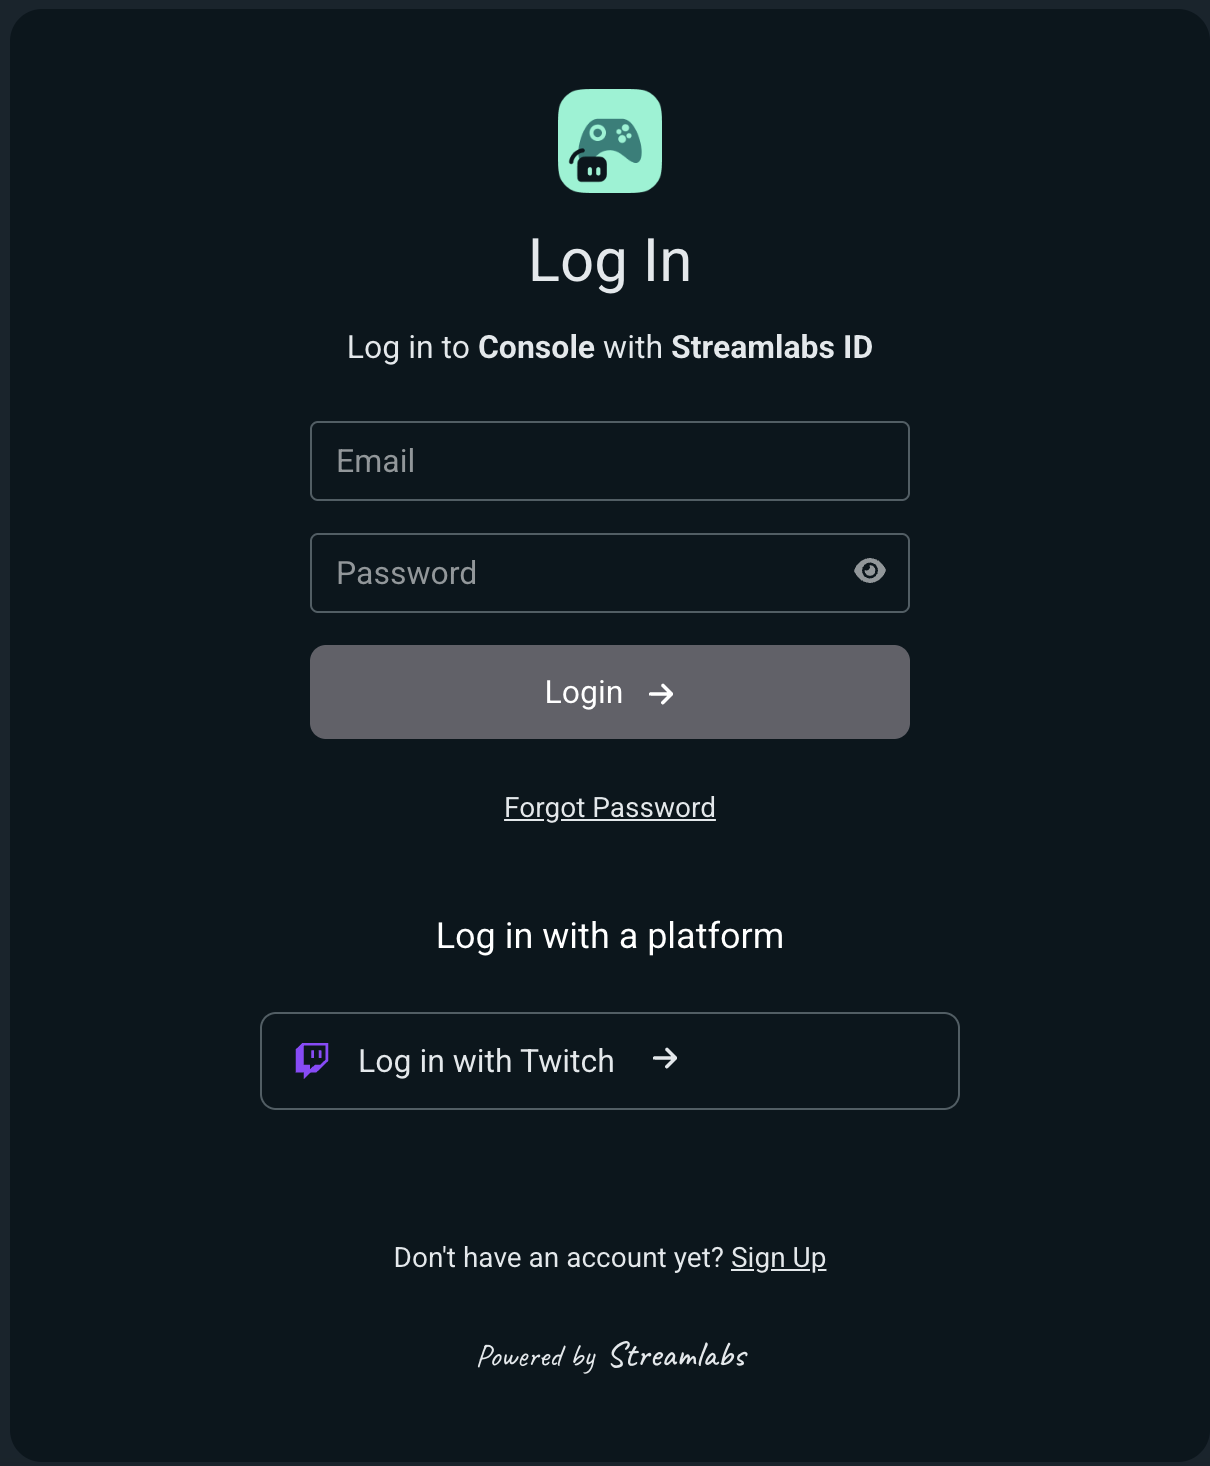Select the Email input field

click(609, 461)
